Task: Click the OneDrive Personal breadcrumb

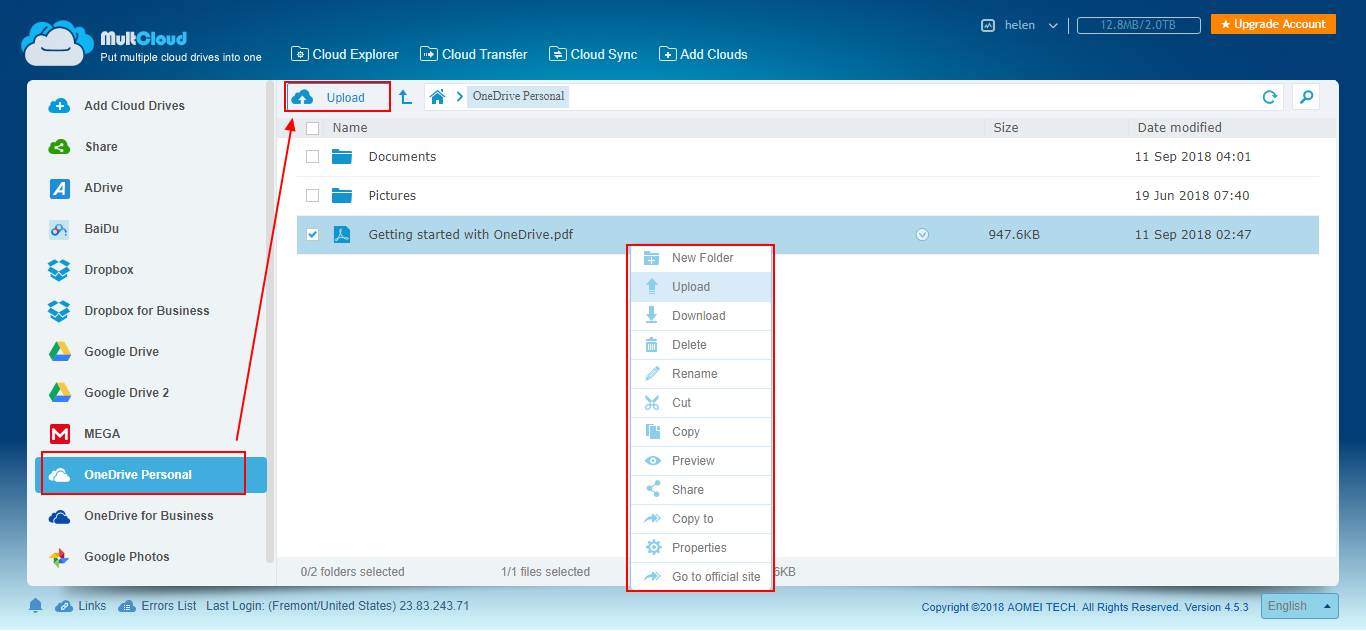Action: (x=519, y=97)
